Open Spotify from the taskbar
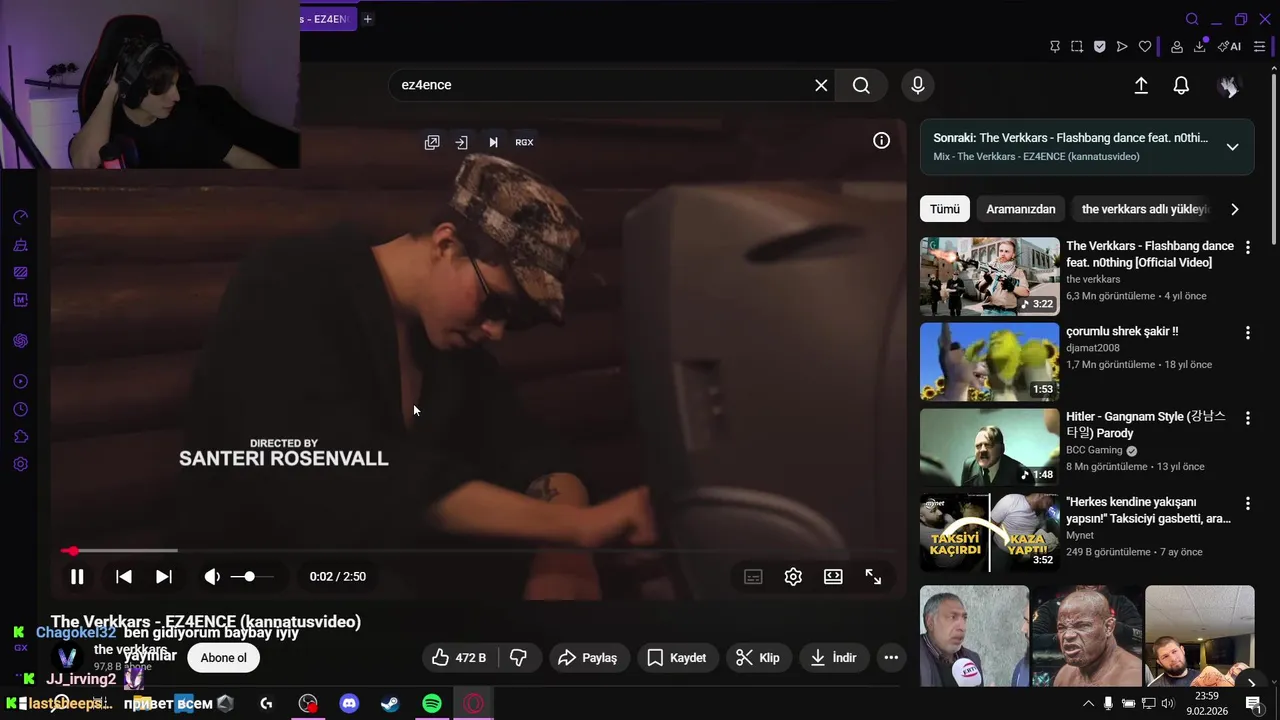This screenshot has height=720, width=1280. [431, 704]
